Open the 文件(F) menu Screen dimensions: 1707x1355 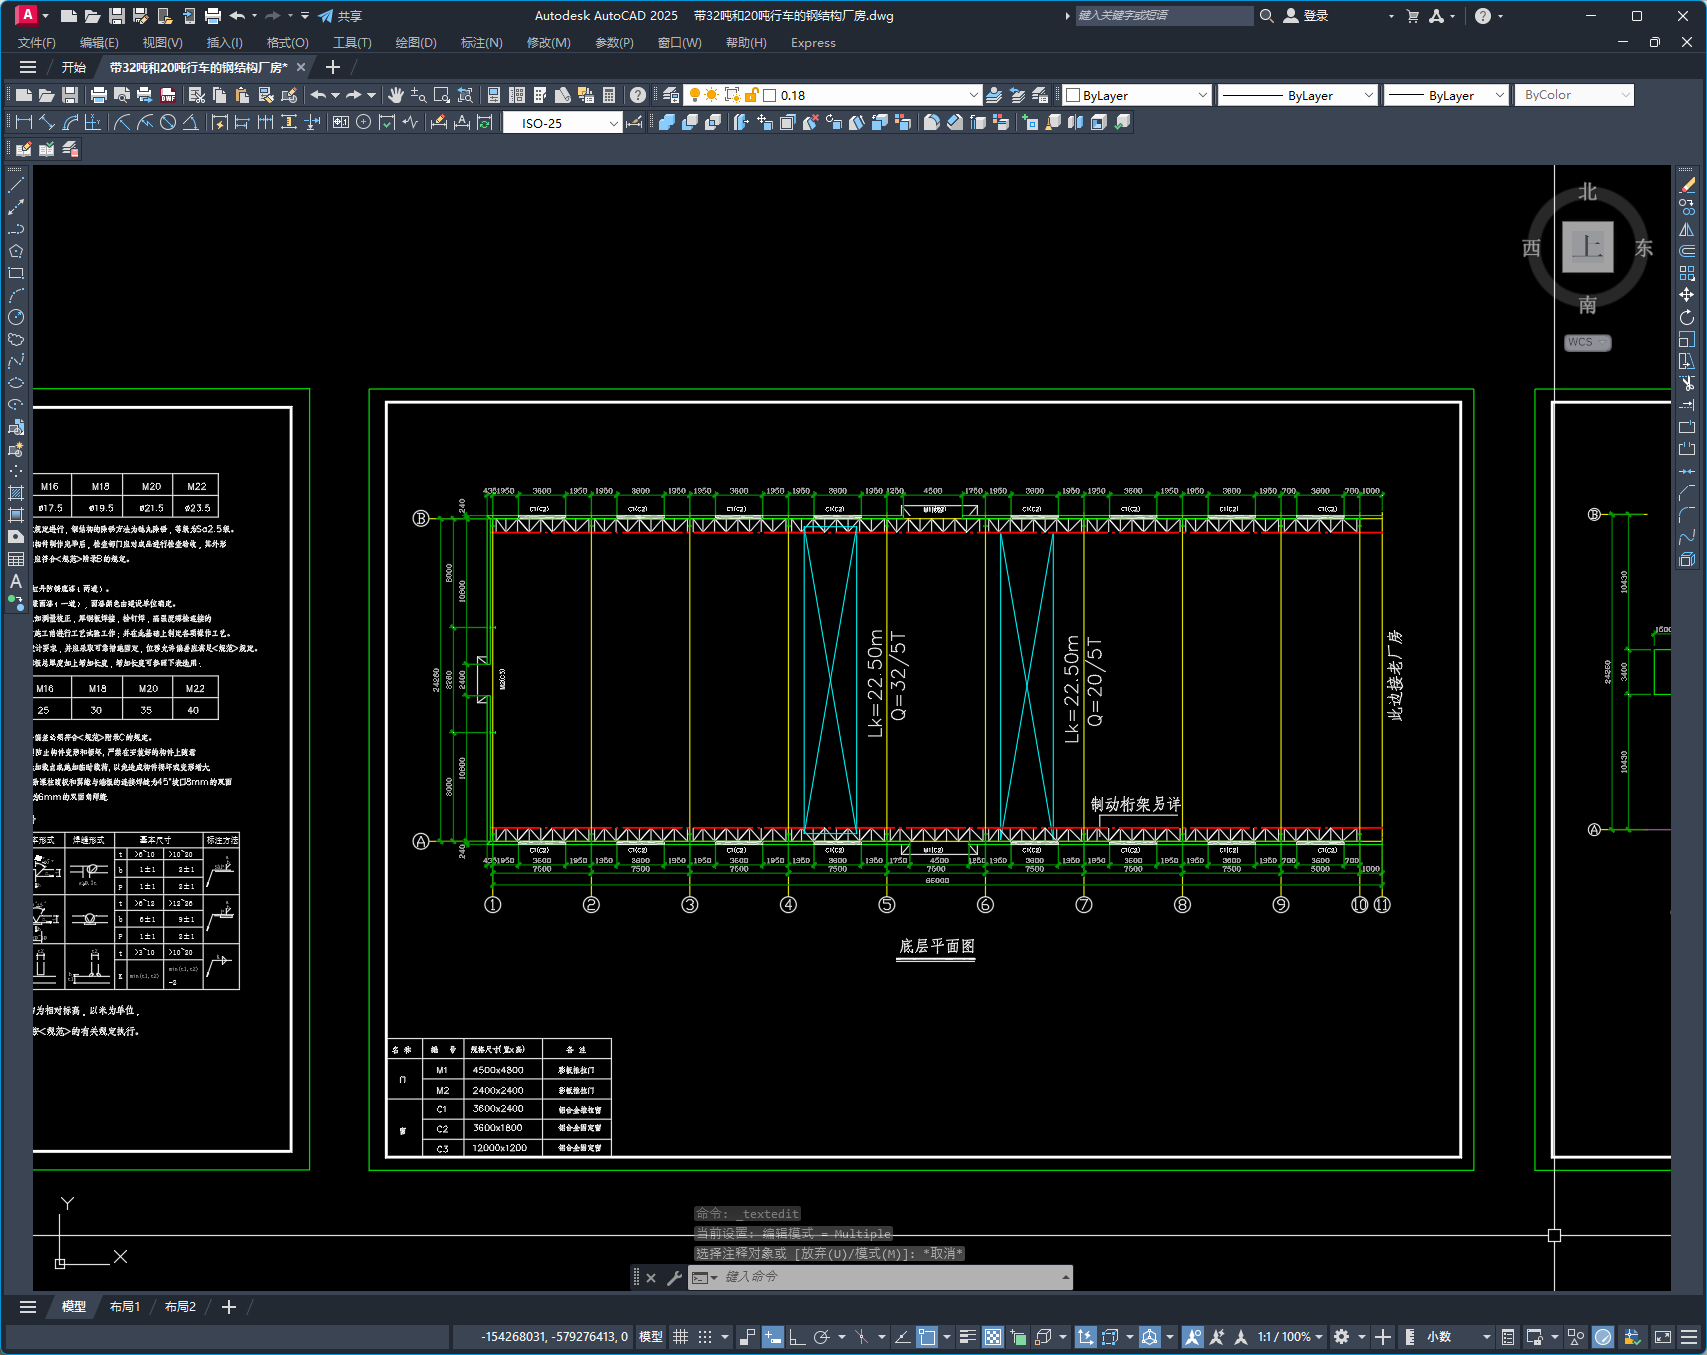(37, 43)
